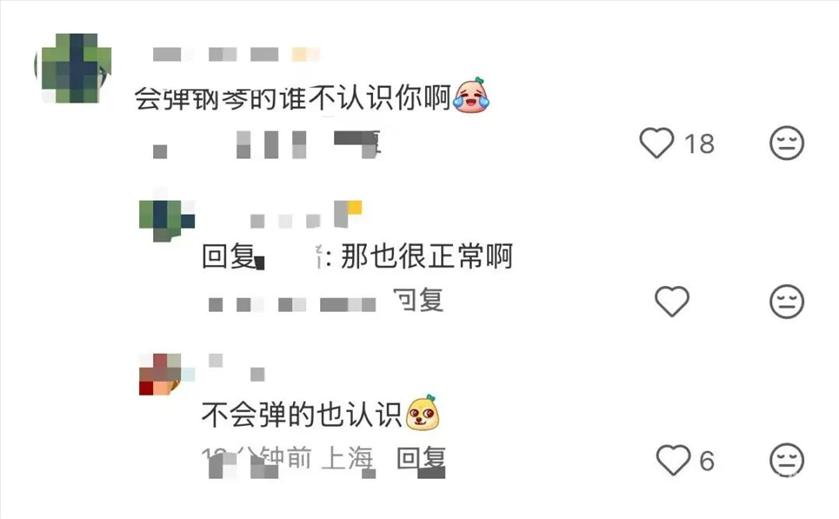Open avatar of the "那也很正常啊" replier
Screen dimensions: 839x519
(x=166, y=220)
